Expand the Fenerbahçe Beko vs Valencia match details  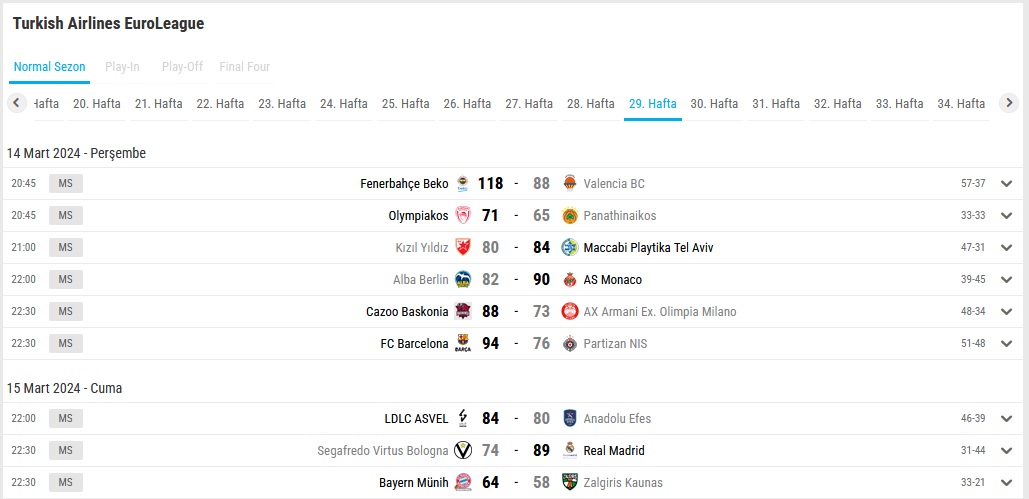(1007, 183)
